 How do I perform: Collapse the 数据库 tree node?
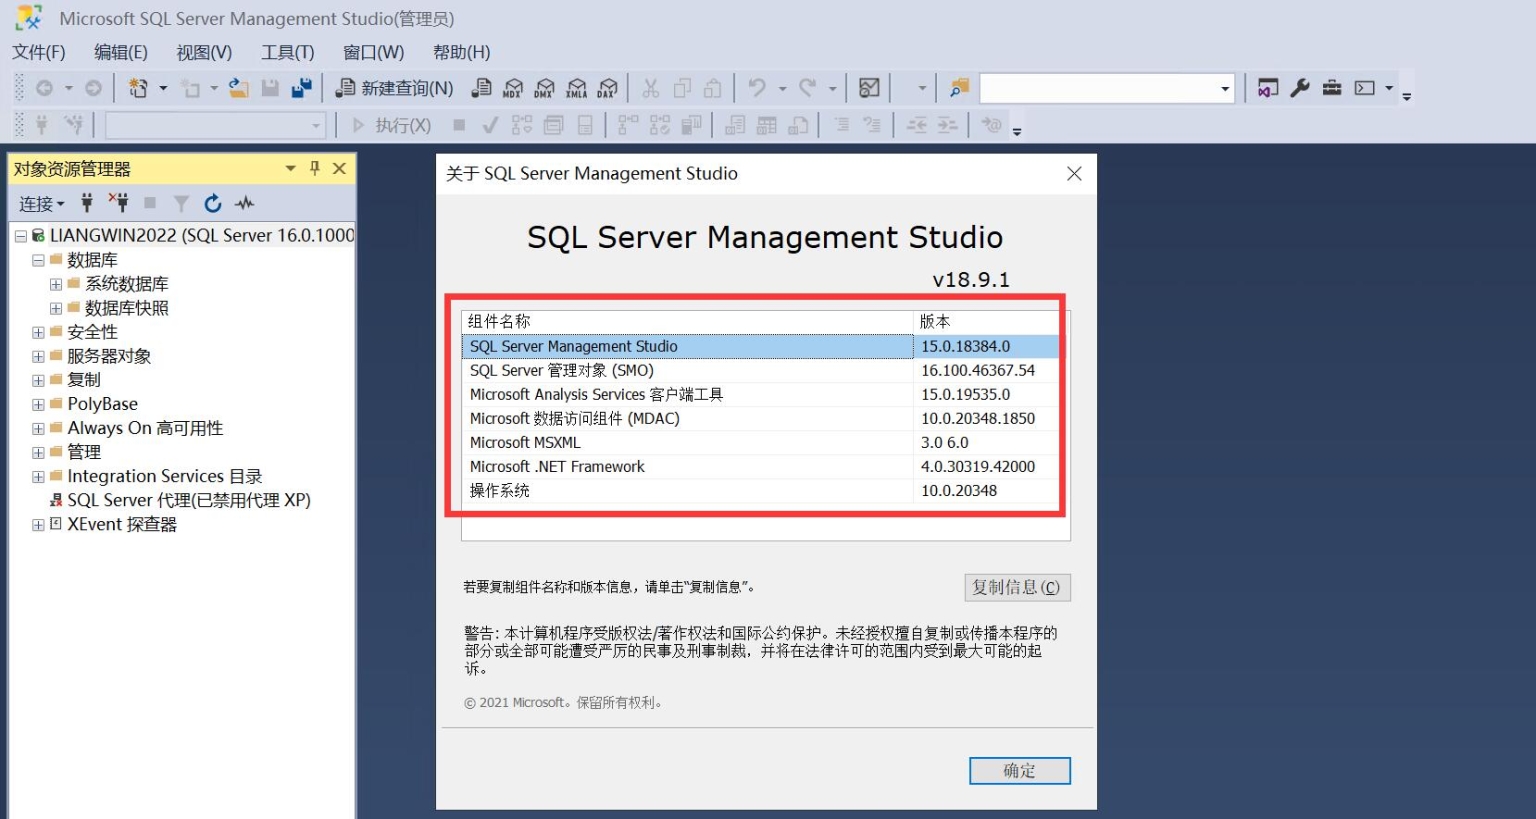(38, 259)
